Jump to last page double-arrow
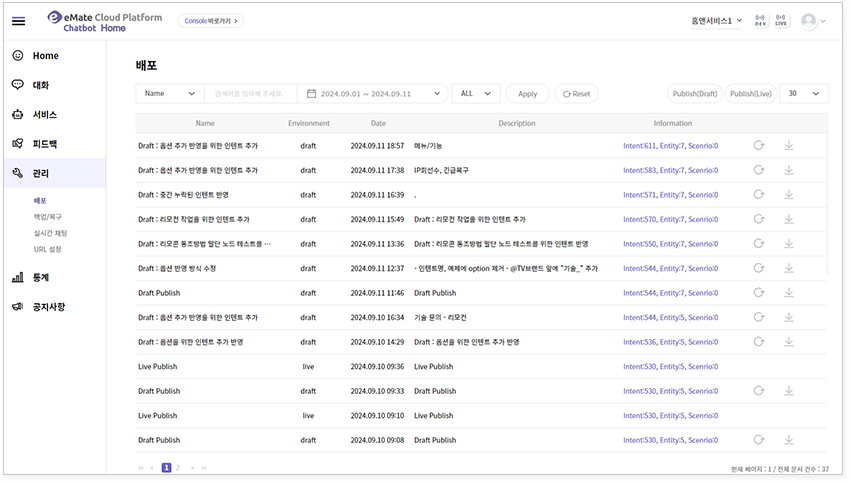 [204, 467]
